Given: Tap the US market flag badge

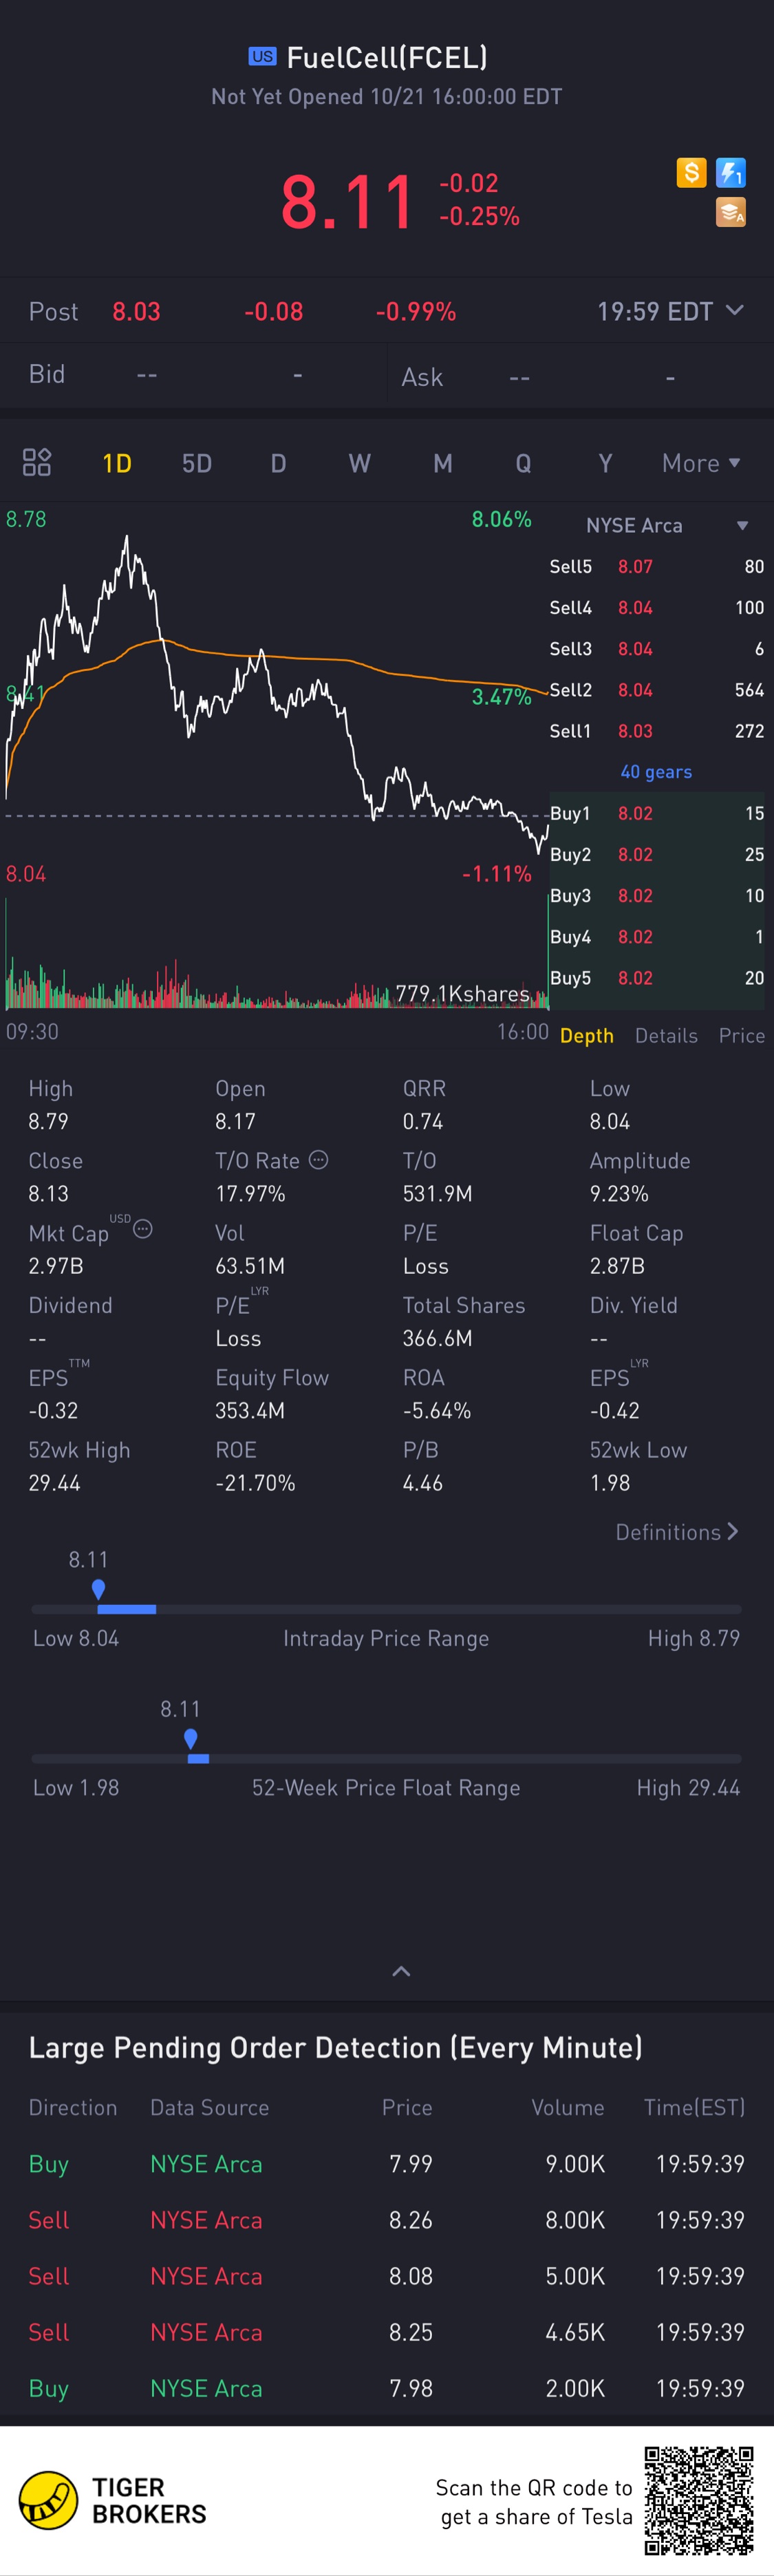Looking at the screenshot, I should [262, 57].
